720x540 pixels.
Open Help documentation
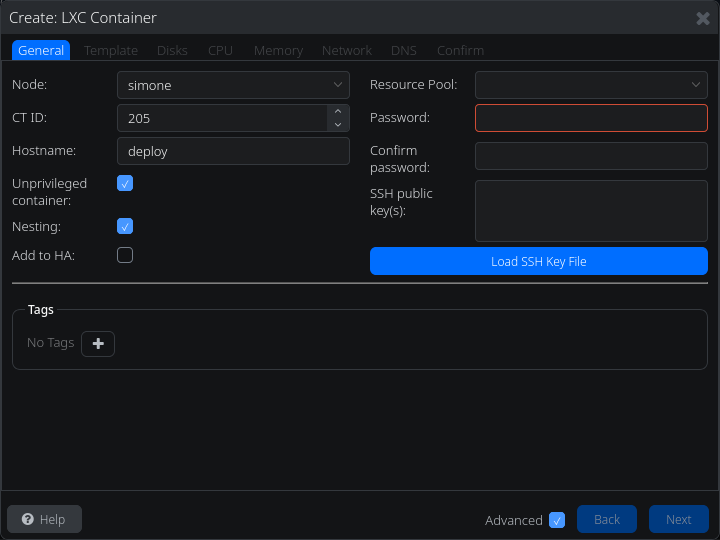click(x=45, y=519)
